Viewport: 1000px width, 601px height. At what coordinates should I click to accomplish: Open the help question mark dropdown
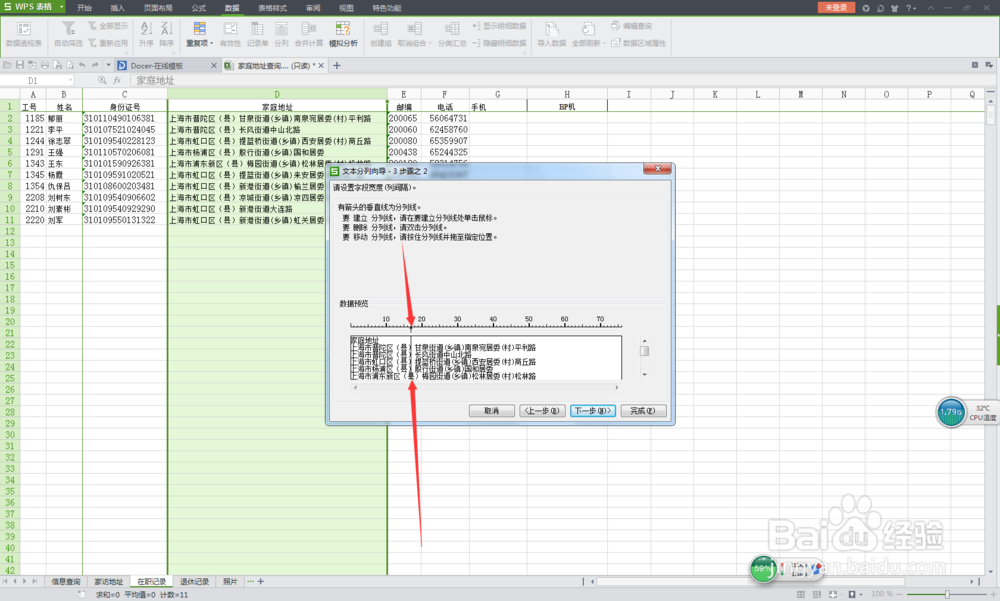911,8
